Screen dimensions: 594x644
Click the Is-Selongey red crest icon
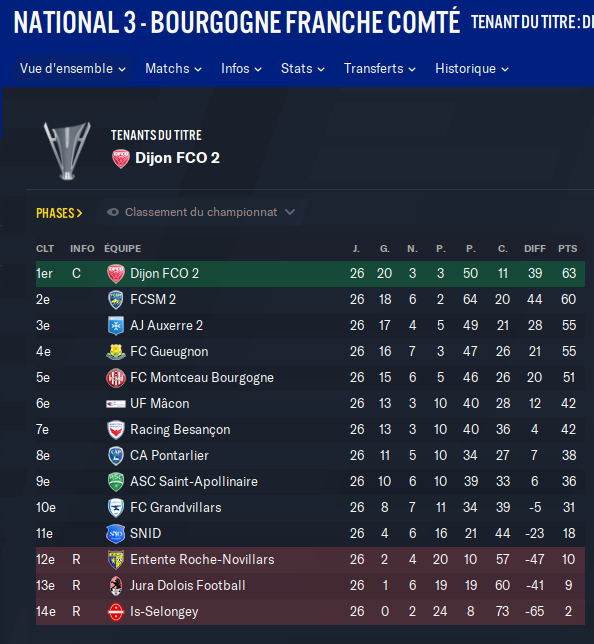click(116, 612)
